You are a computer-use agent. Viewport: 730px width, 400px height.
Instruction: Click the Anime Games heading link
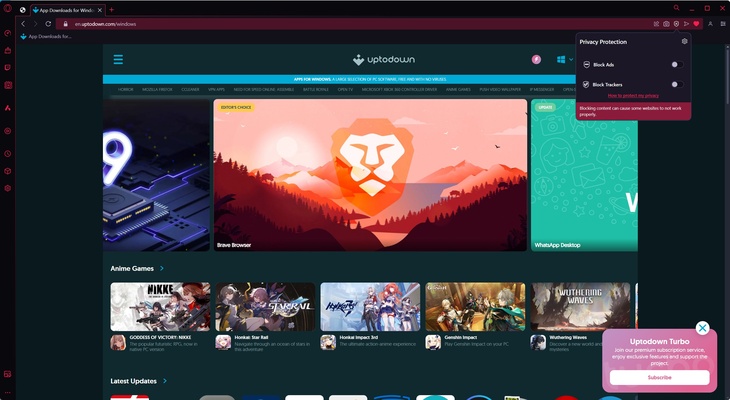(132, 268)
